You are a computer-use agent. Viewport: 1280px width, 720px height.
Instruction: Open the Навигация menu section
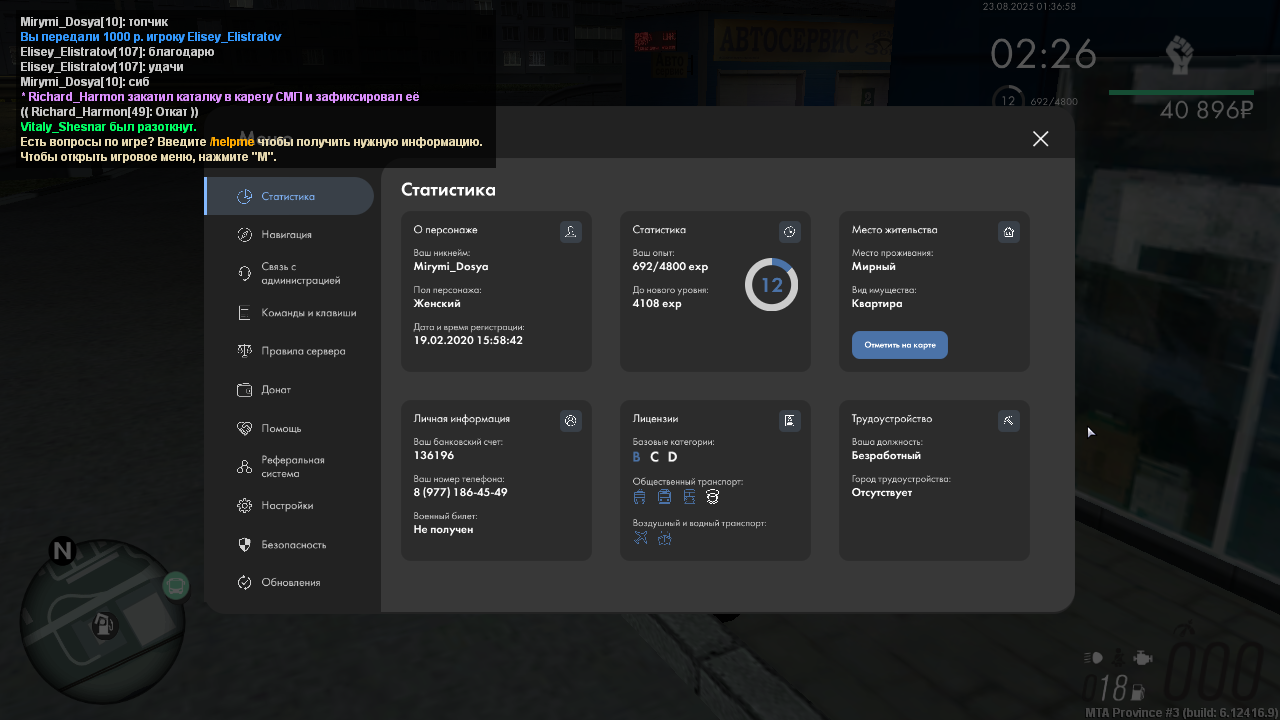pos(289,235)
